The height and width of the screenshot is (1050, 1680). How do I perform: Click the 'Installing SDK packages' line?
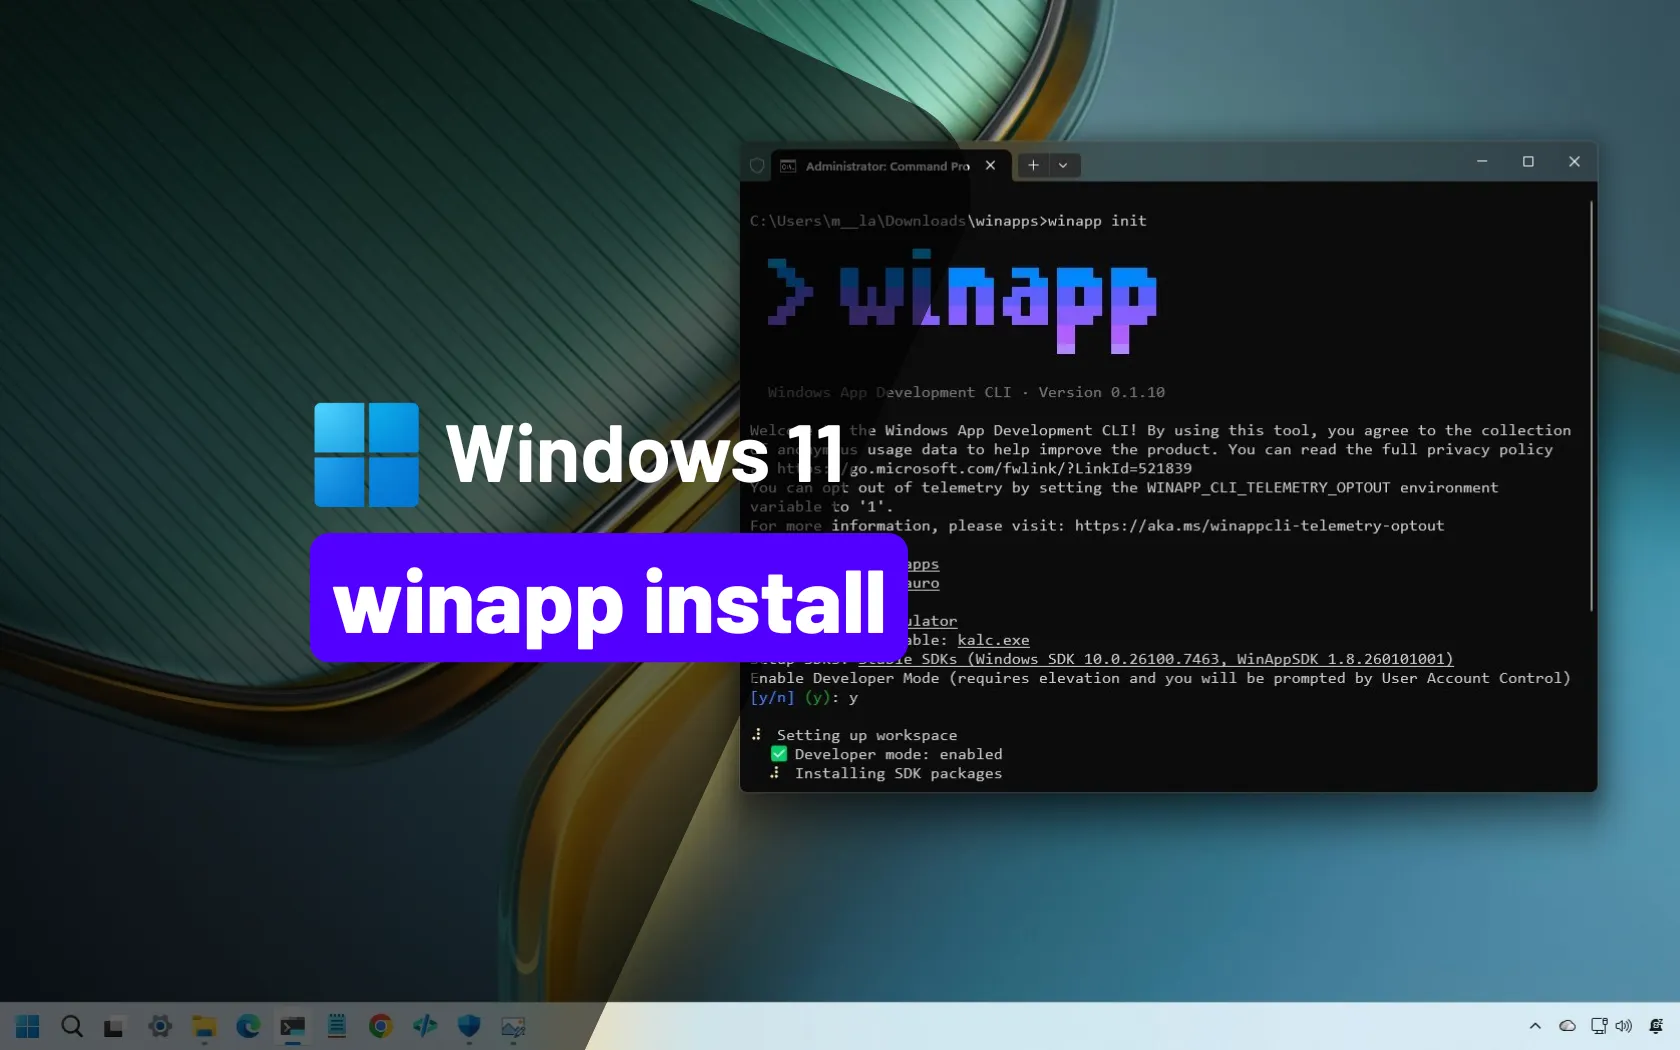tap(886, 774)
